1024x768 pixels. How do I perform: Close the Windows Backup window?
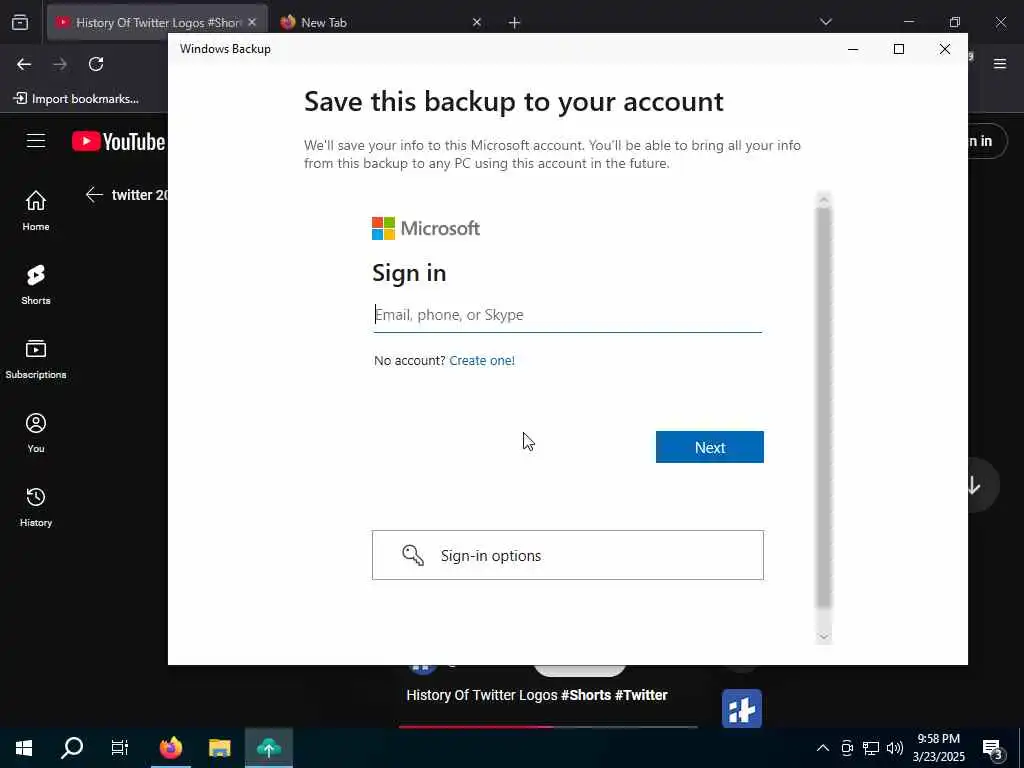(x=944, y=49)
